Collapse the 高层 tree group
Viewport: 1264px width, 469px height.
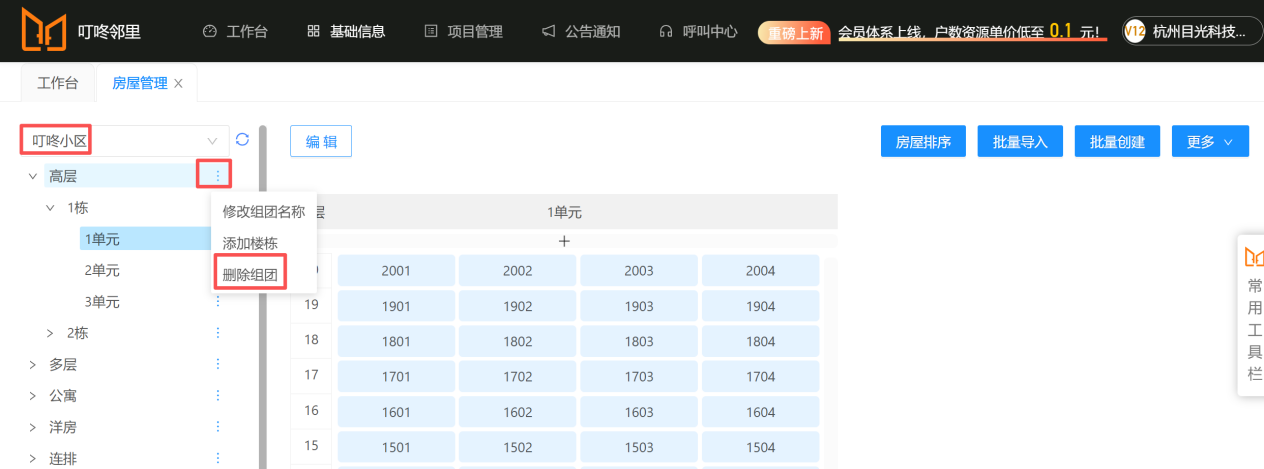pyautogui.click(x=33, y=176)
